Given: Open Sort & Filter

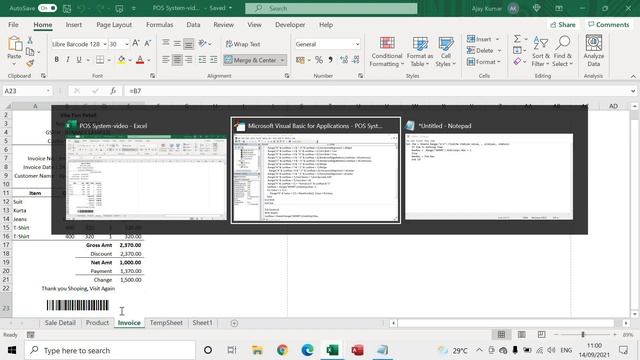Looking at the screenshot, I should tap(541, 51).
